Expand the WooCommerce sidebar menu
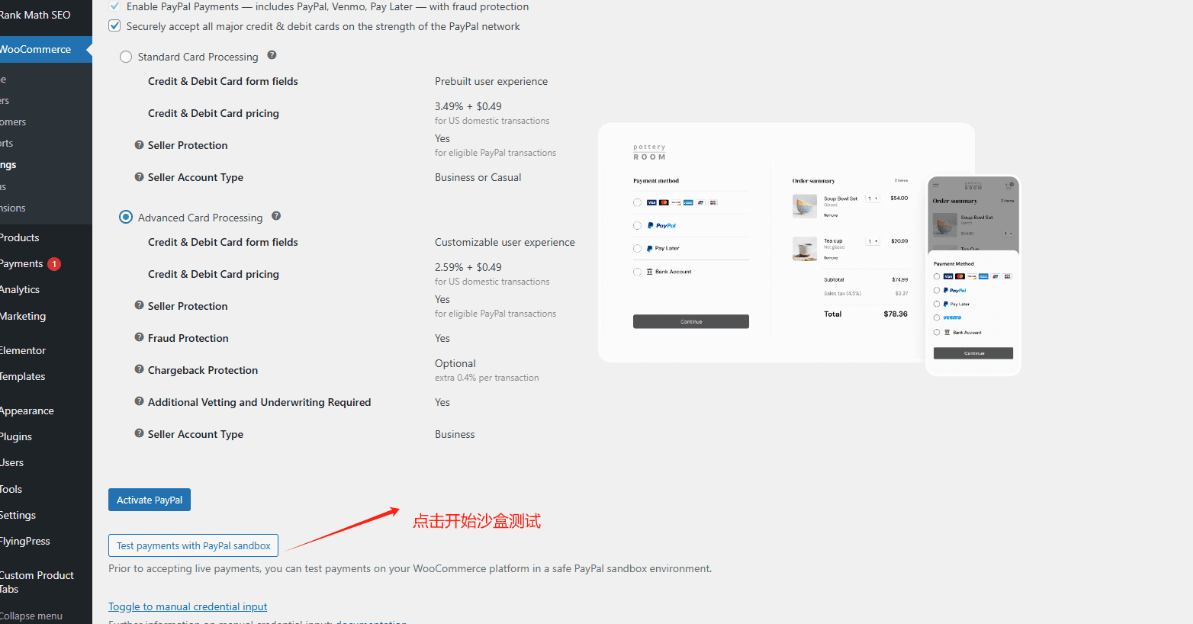This screenshot has height=624, width=1193. [x=36, y=49]
